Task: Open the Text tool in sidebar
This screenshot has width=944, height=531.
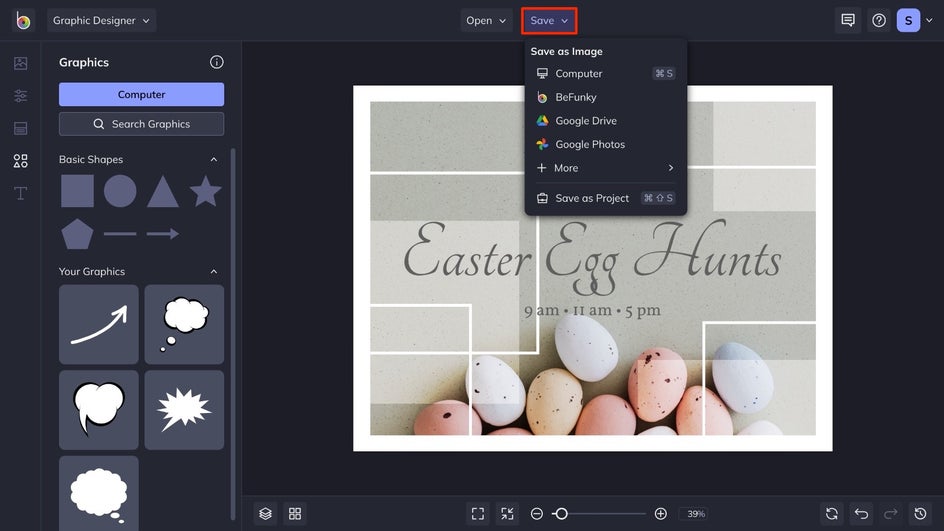Action: coord(20,193)
